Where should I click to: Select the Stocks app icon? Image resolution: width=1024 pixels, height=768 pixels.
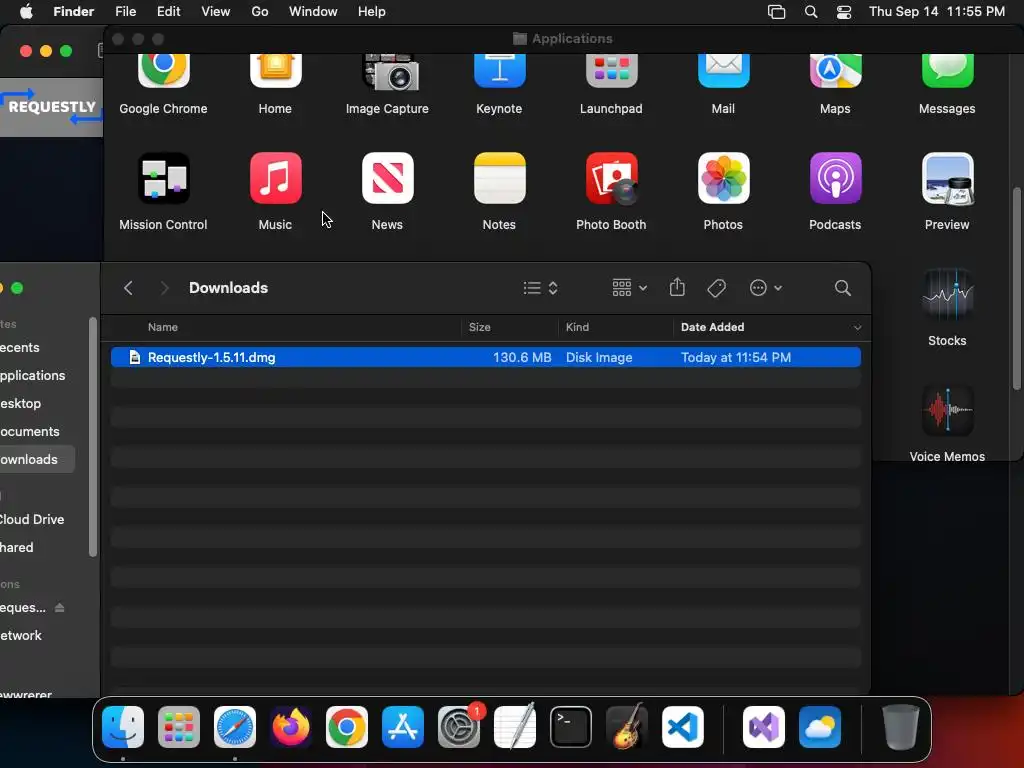pyautogui.click(x=947, y=295)
